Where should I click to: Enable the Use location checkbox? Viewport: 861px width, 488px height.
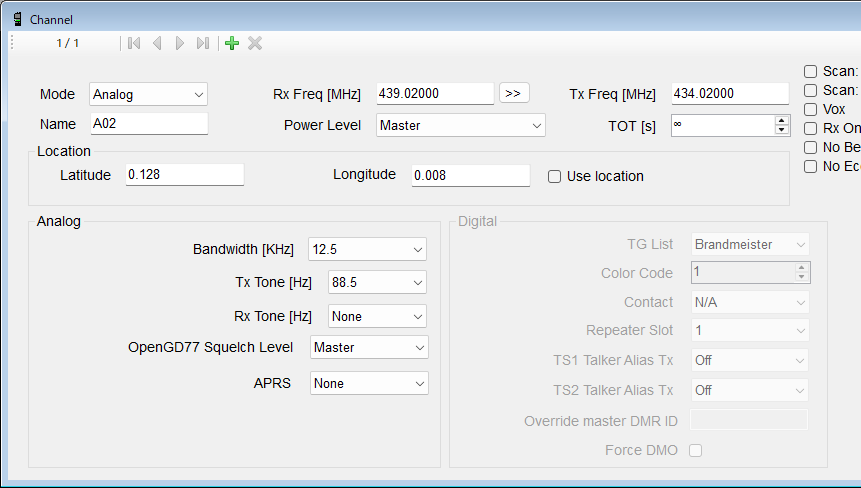pos(554,176)
